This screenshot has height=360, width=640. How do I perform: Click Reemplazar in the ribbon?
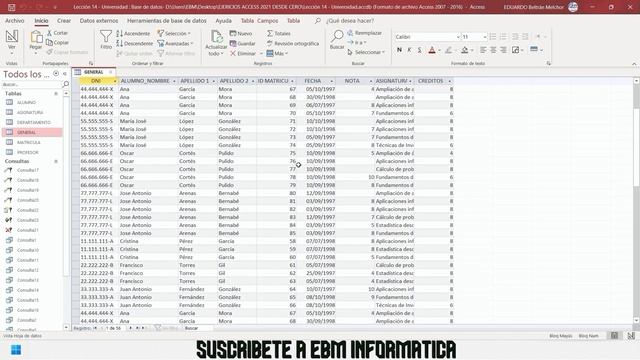click(x=364, y=33)
